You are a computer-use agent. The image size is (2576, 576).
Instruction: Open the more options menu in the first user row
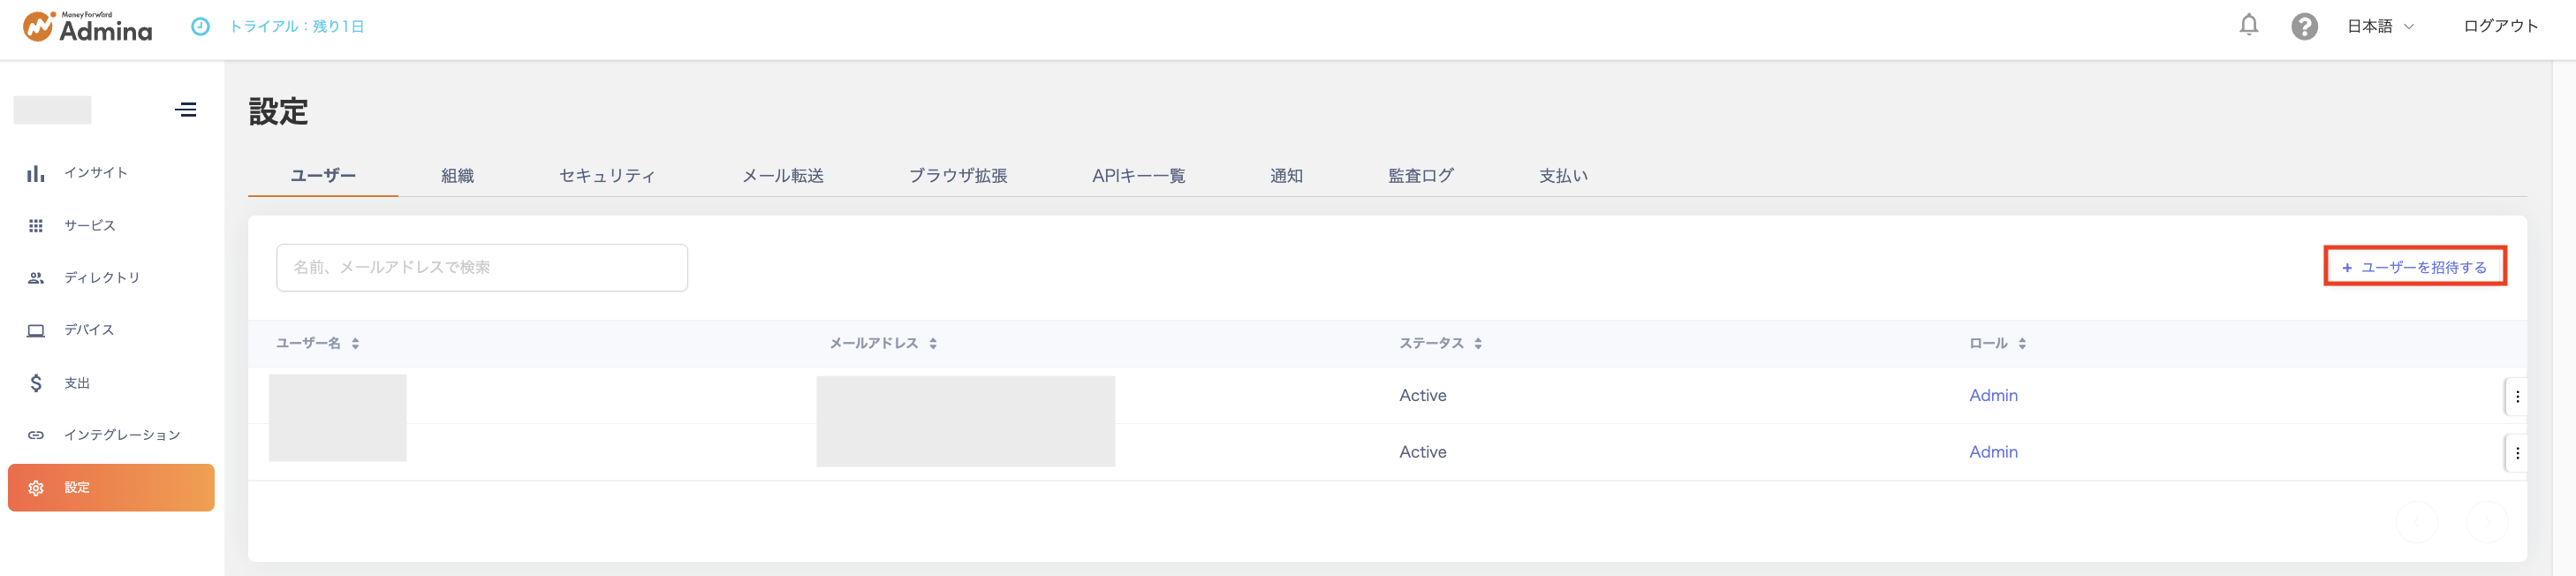point(2516,397)
